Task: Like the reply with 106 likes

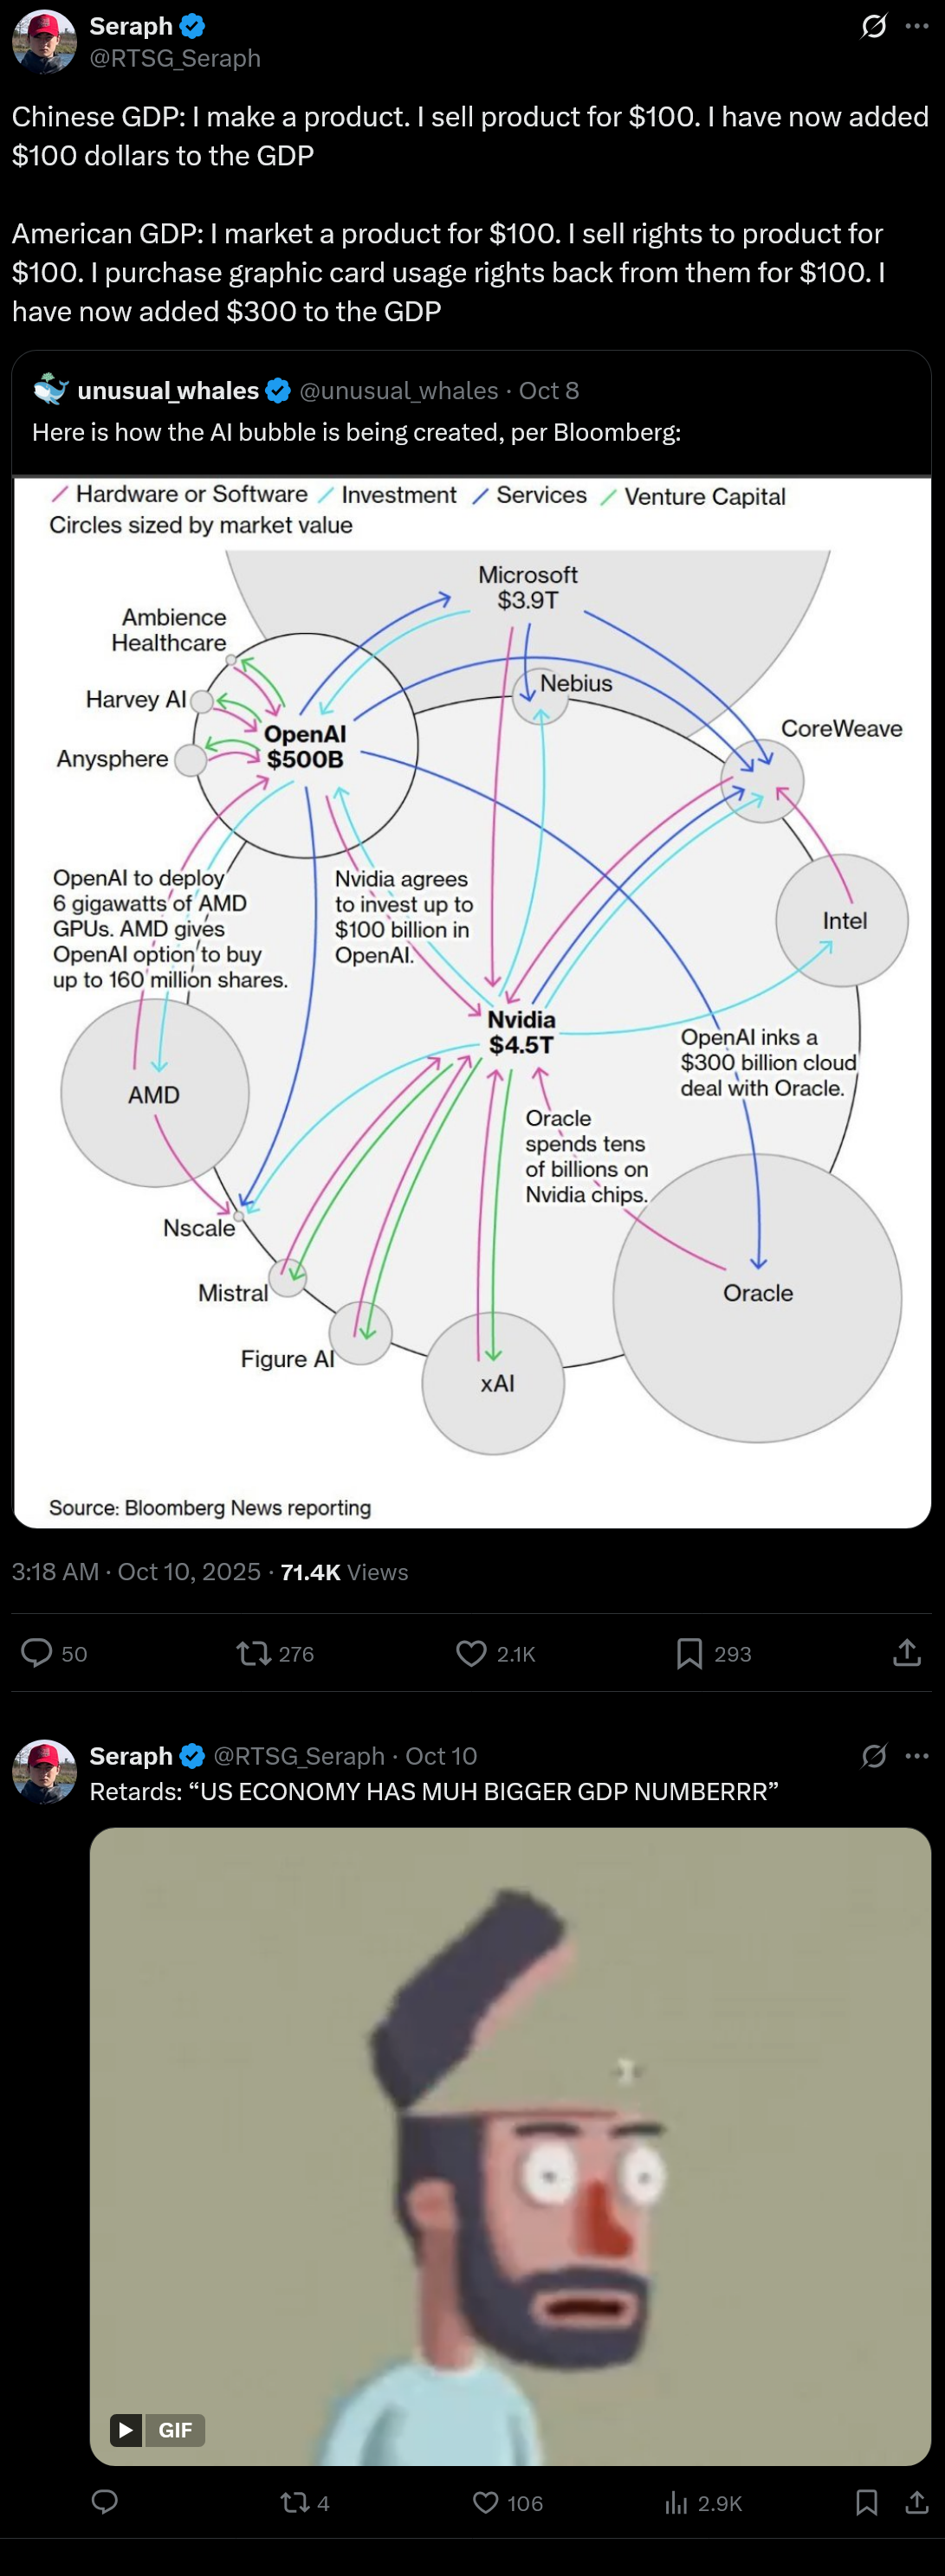Action: 486,2502
